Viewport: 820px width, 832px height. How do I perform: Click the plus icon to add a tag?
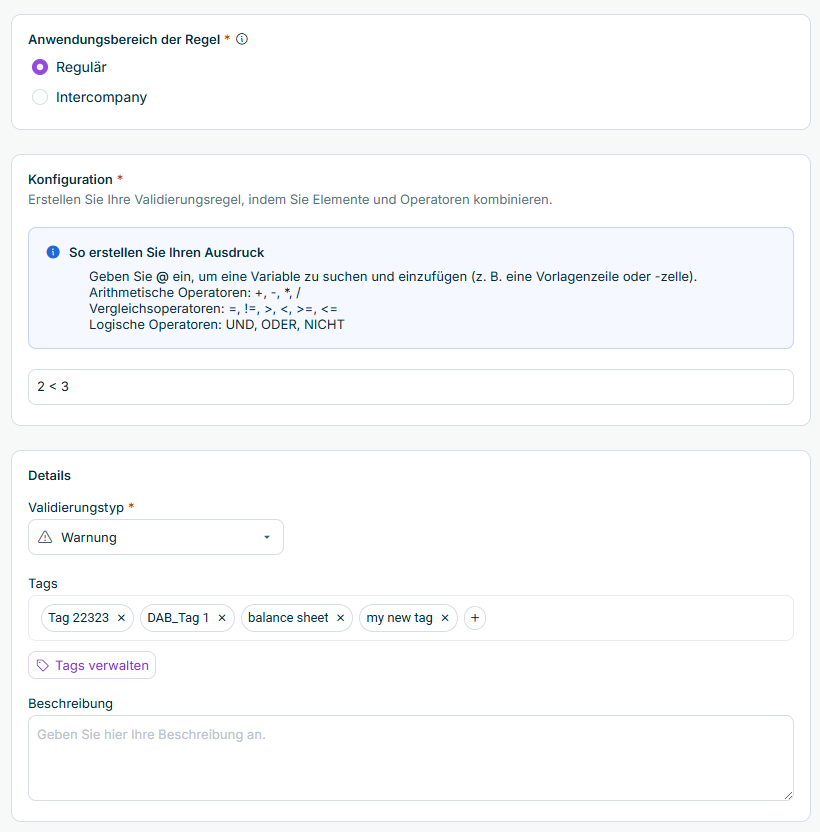click(x=475, y=618)
